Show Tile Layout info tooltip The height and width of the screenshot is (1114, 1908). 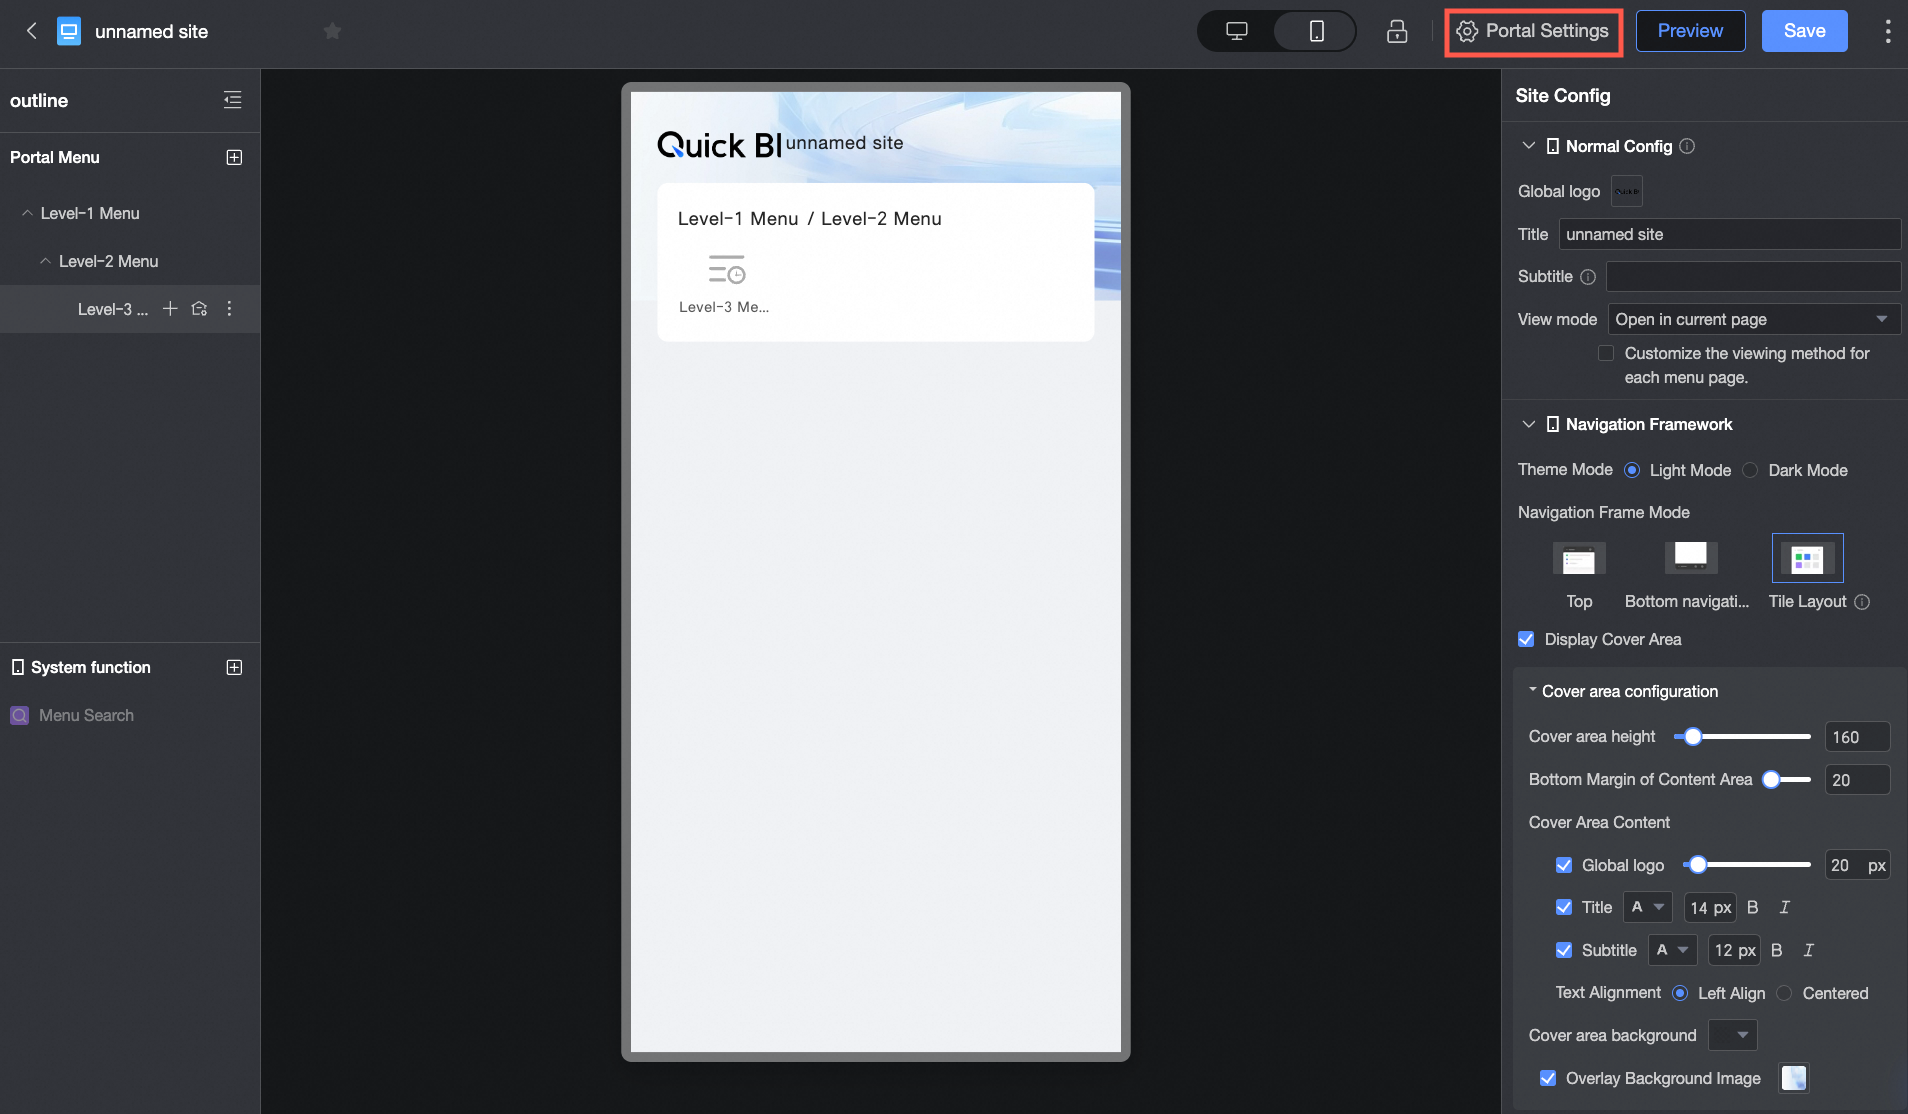click(x=1862, y=602)
